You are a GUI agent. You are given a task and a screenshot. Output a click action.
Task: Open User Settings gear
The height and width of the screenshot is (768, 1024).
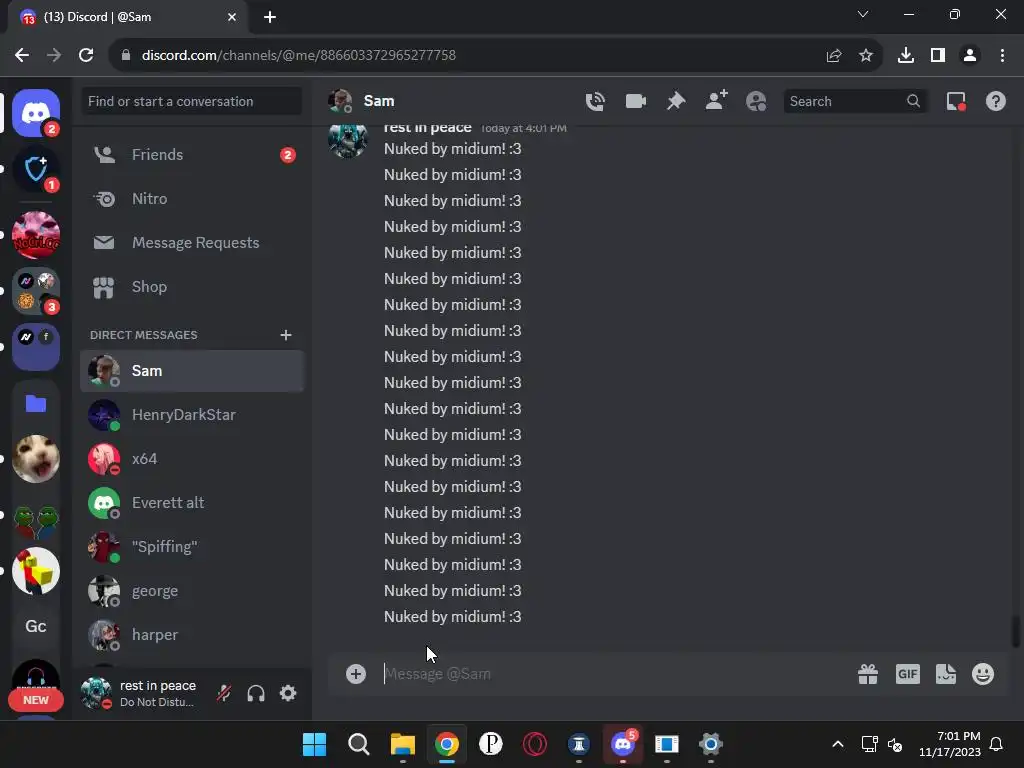(x=288, y=693)
